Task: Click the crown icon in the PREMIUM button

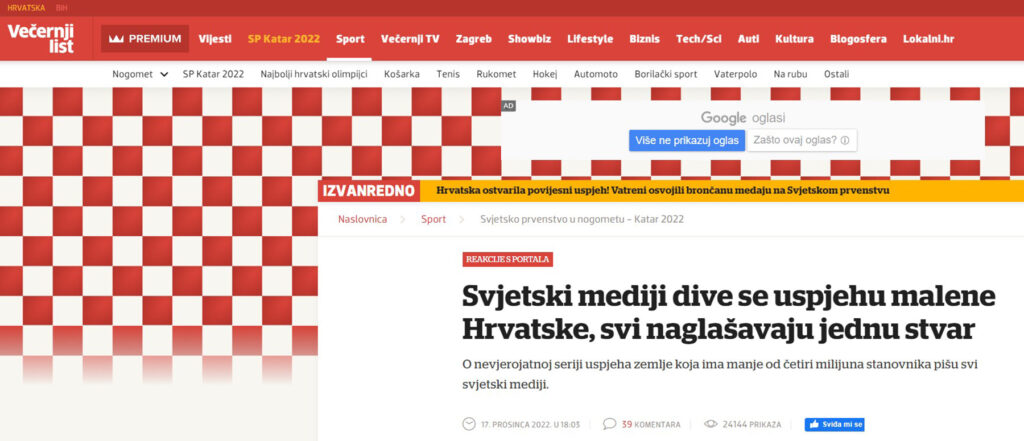Action: click(x=116, y=39)
